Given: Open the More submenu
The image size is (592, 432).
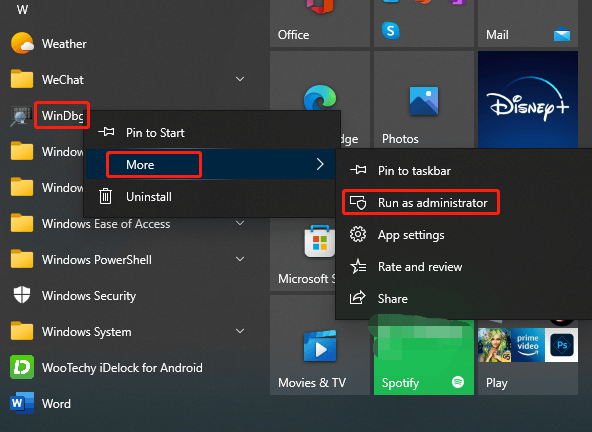Looking at the screenshot, I should tap(211, 164).
